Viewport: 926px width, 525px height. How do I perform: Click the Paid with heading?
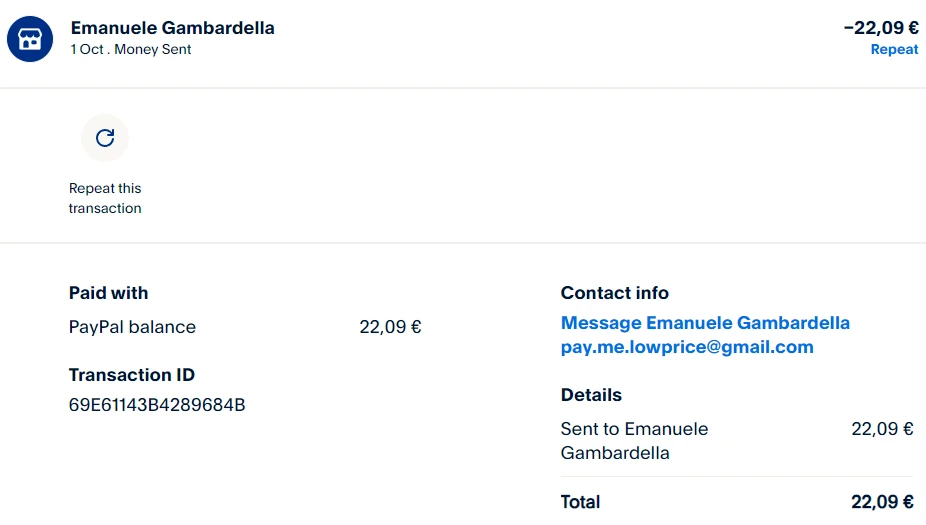coord(108,293)
